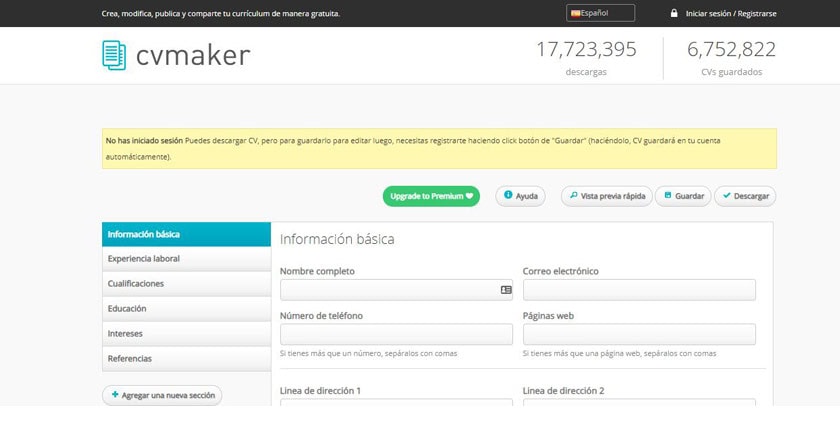This screenshot has height=430, width=840.
Task: Open the Cualificaciones section
Action: pos(186,284)
